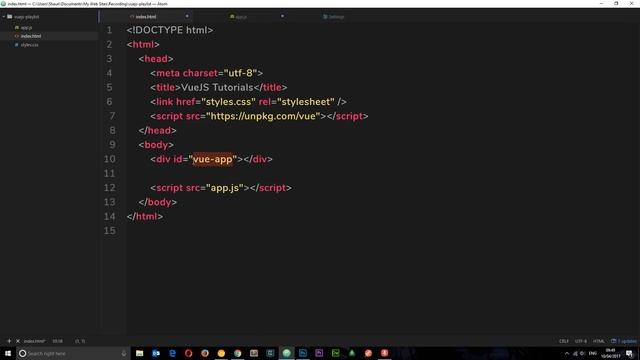Click line number 10 in gutter
This screenshot has height=360, width=640.
click(x=109, y=159)
